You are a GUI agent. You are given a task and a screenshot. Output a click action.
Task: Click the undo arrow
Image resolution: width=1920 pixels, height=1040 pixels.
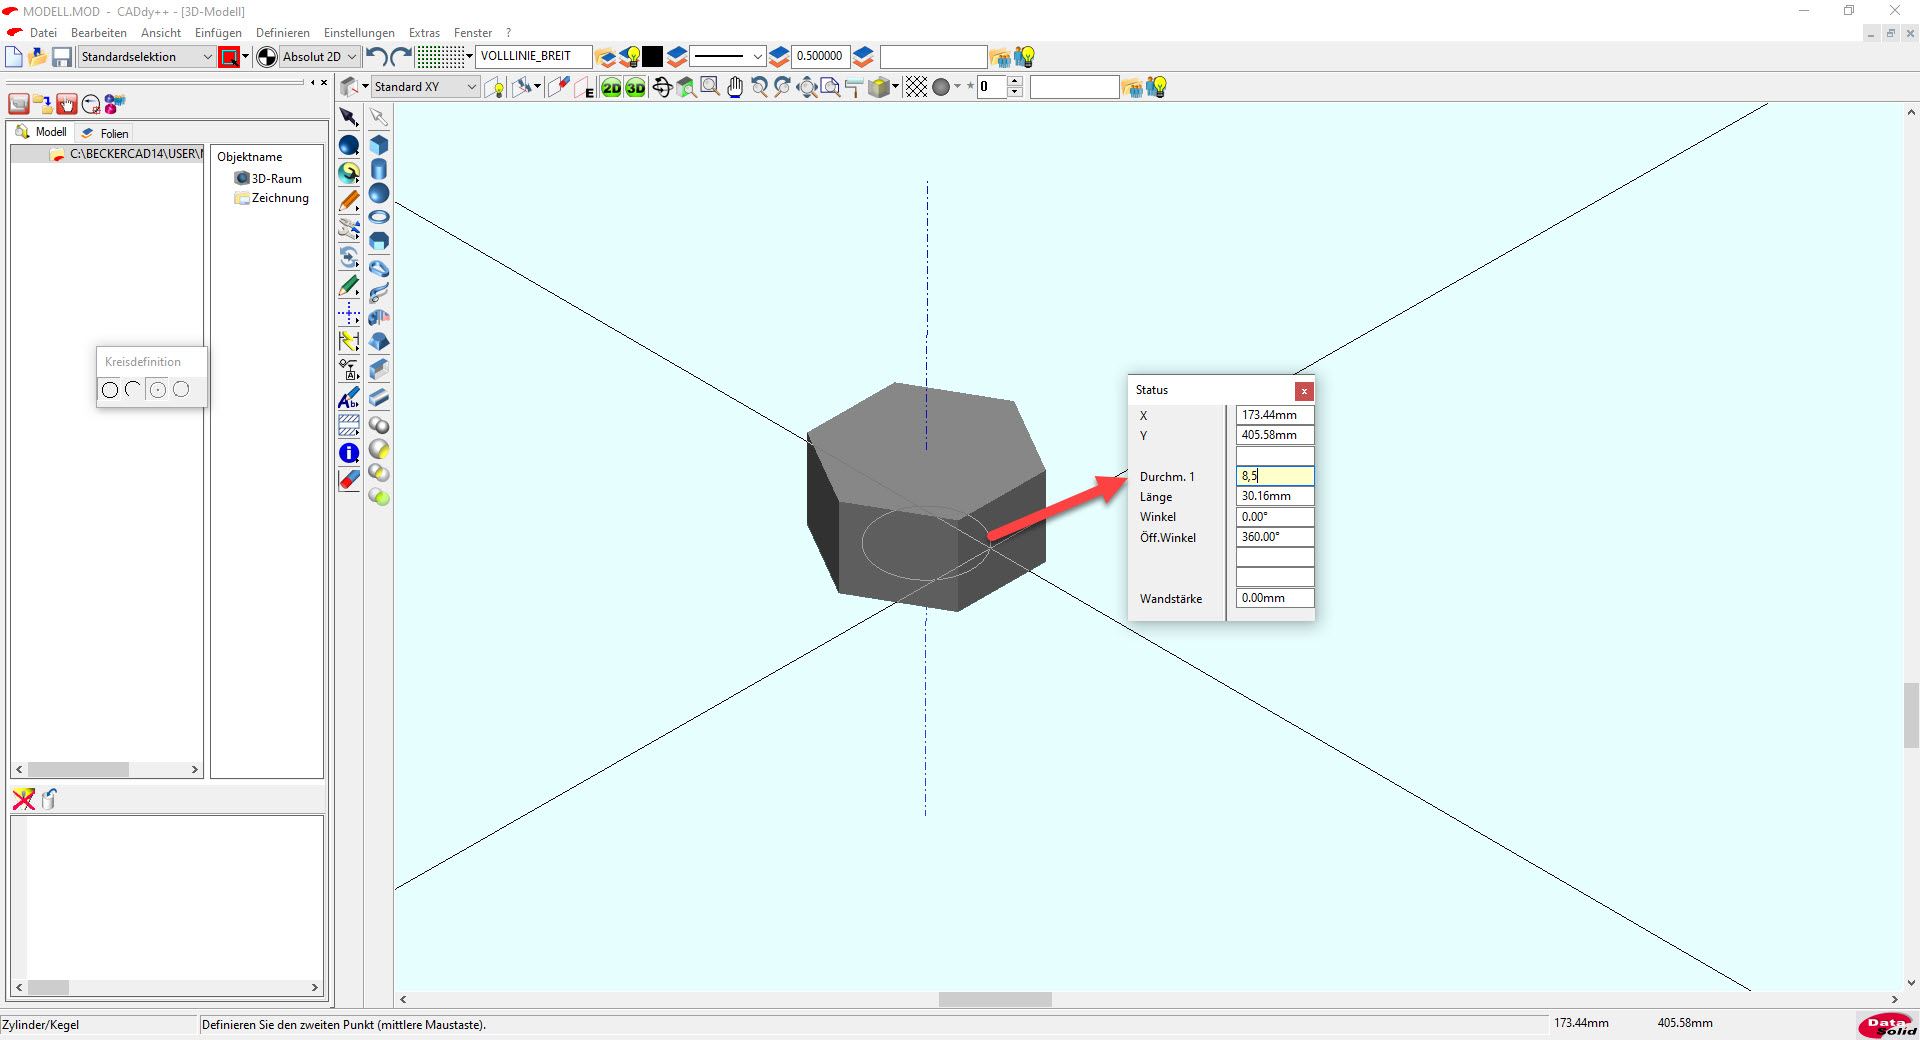coord(376,57)
